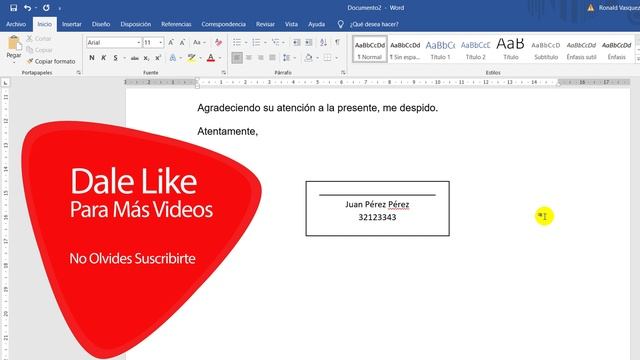
Task: Switch to the Insertar tab
Action: click(72, 24)
